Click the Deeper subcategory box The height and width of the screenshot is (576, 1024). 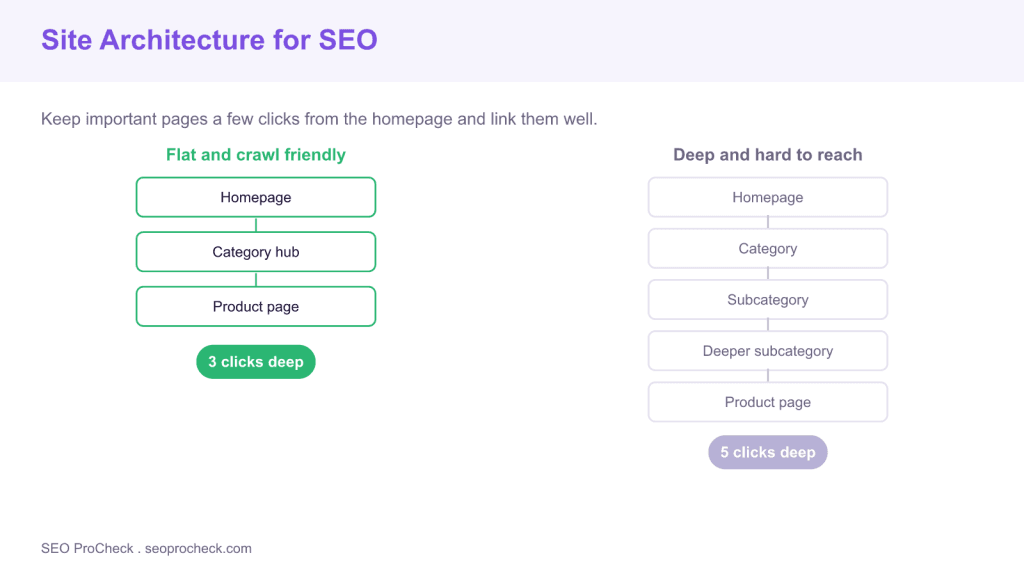pyautogui.click(x=768, y=351)
